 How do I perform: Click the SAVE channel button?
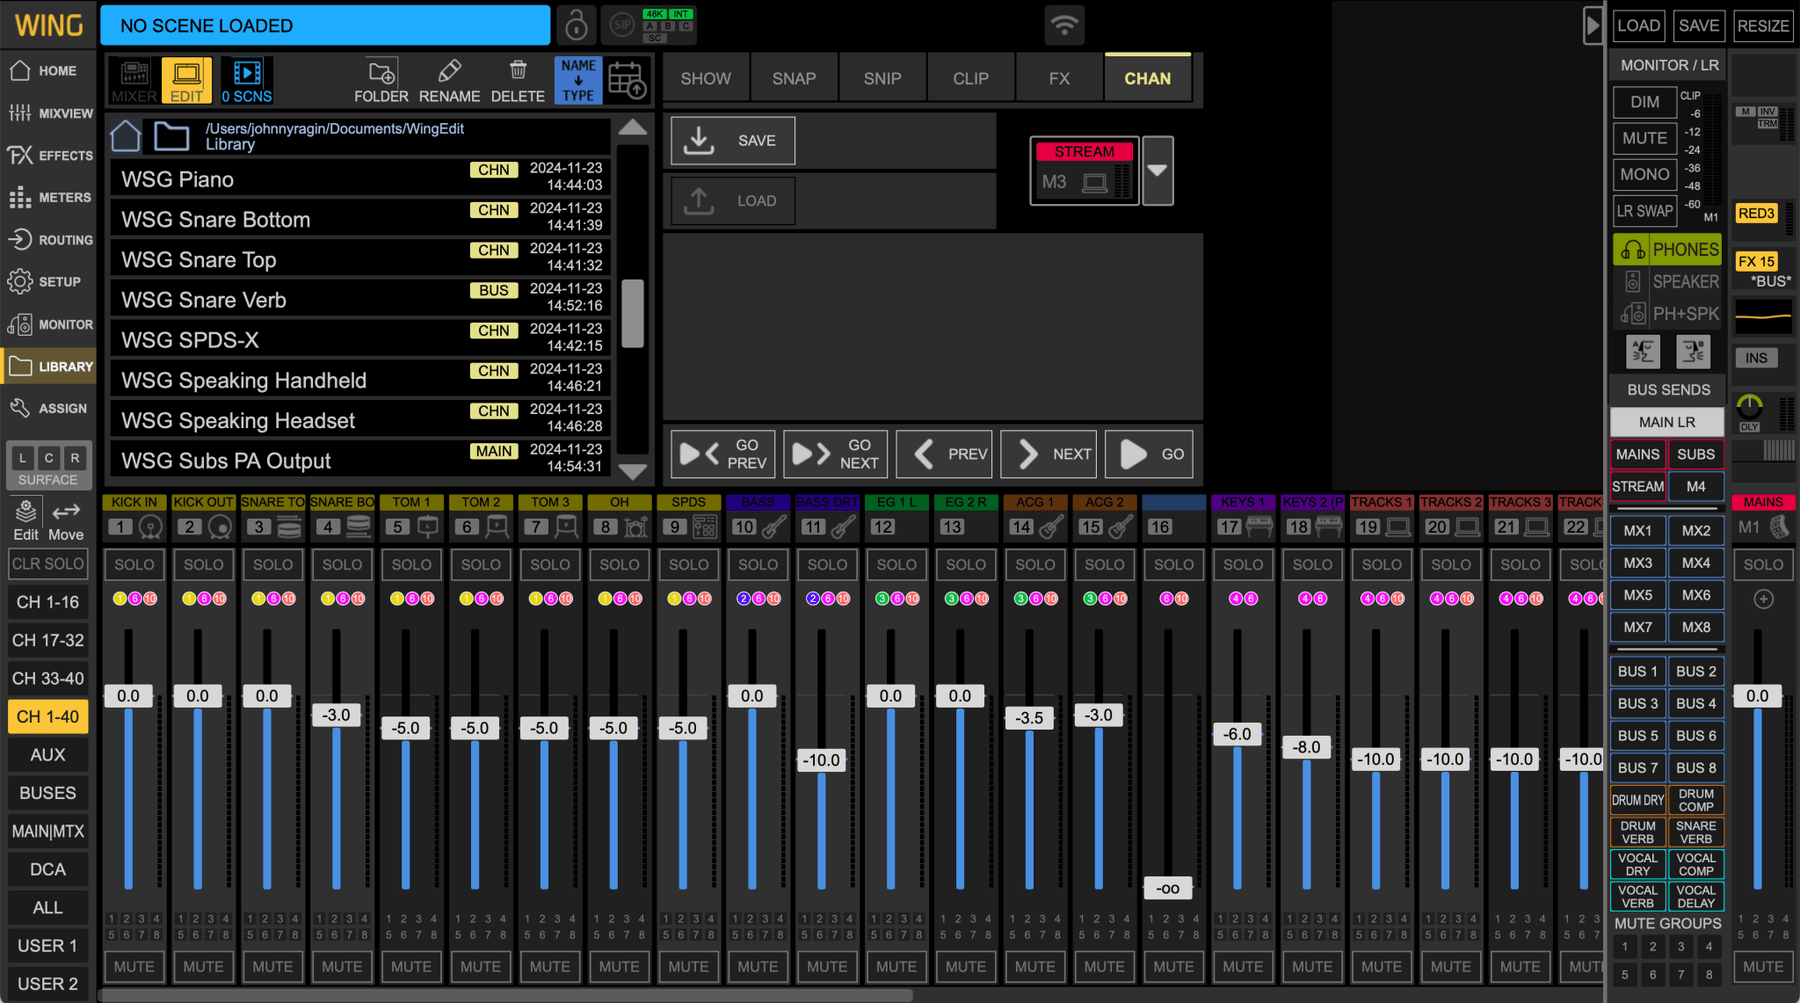click(x=733, y=141)
